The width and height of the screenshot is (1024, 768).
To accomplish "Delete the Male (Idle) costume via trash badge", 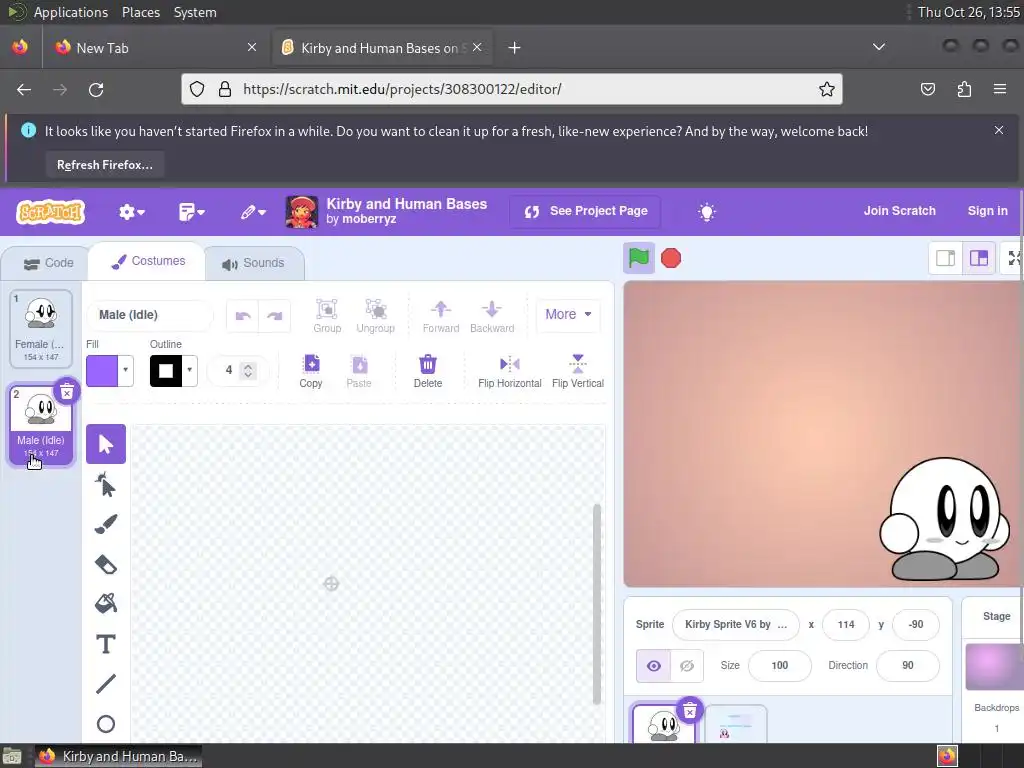I will point(67,392).
